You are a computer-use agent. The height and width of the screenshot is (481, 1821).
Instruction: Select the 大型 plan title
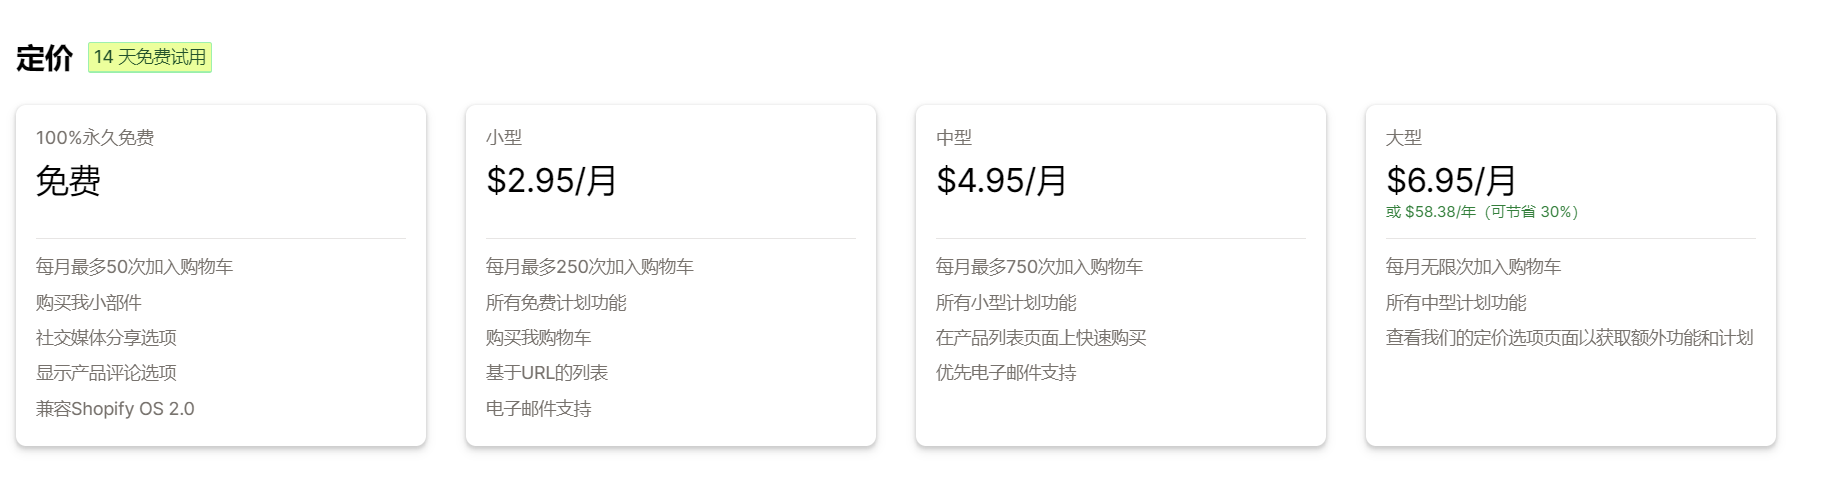pyautogui.click(x=1404, y=138)
